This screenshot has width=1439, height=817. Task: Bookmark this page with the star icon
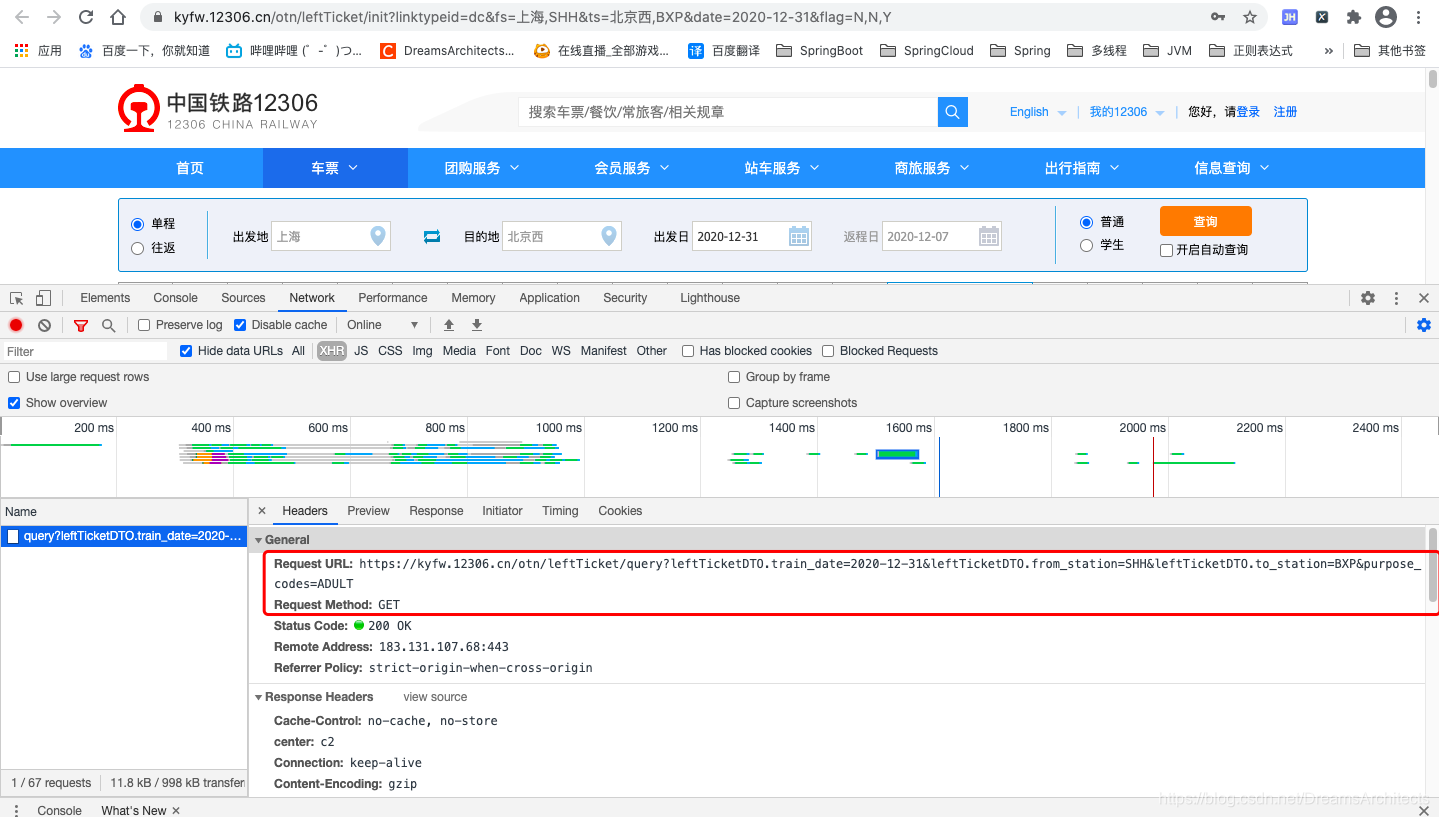click(x=1249, y=17)
